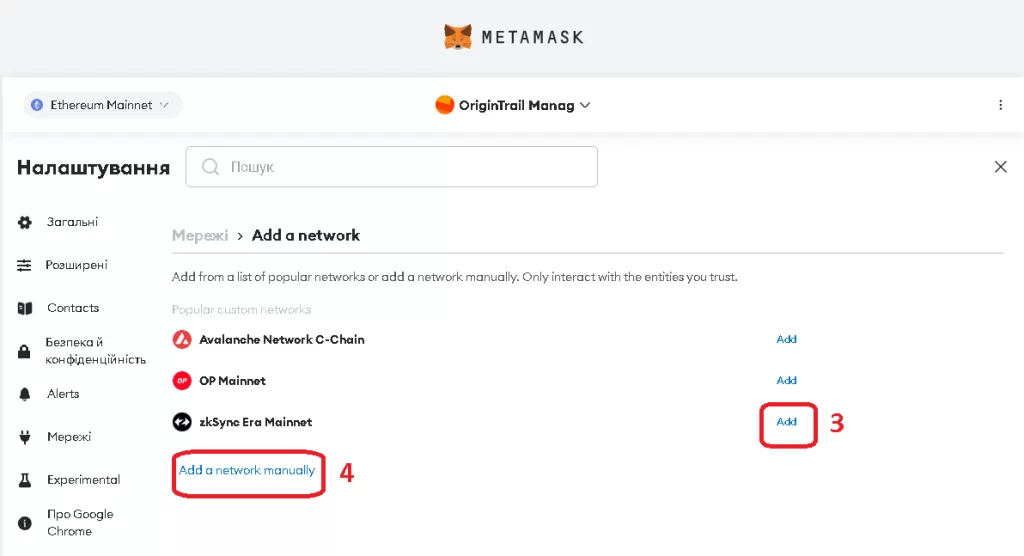The height and width of the screenshot is (556, 1024).
Task: Click the Мережі breadcrumb link
Action: 200,235
